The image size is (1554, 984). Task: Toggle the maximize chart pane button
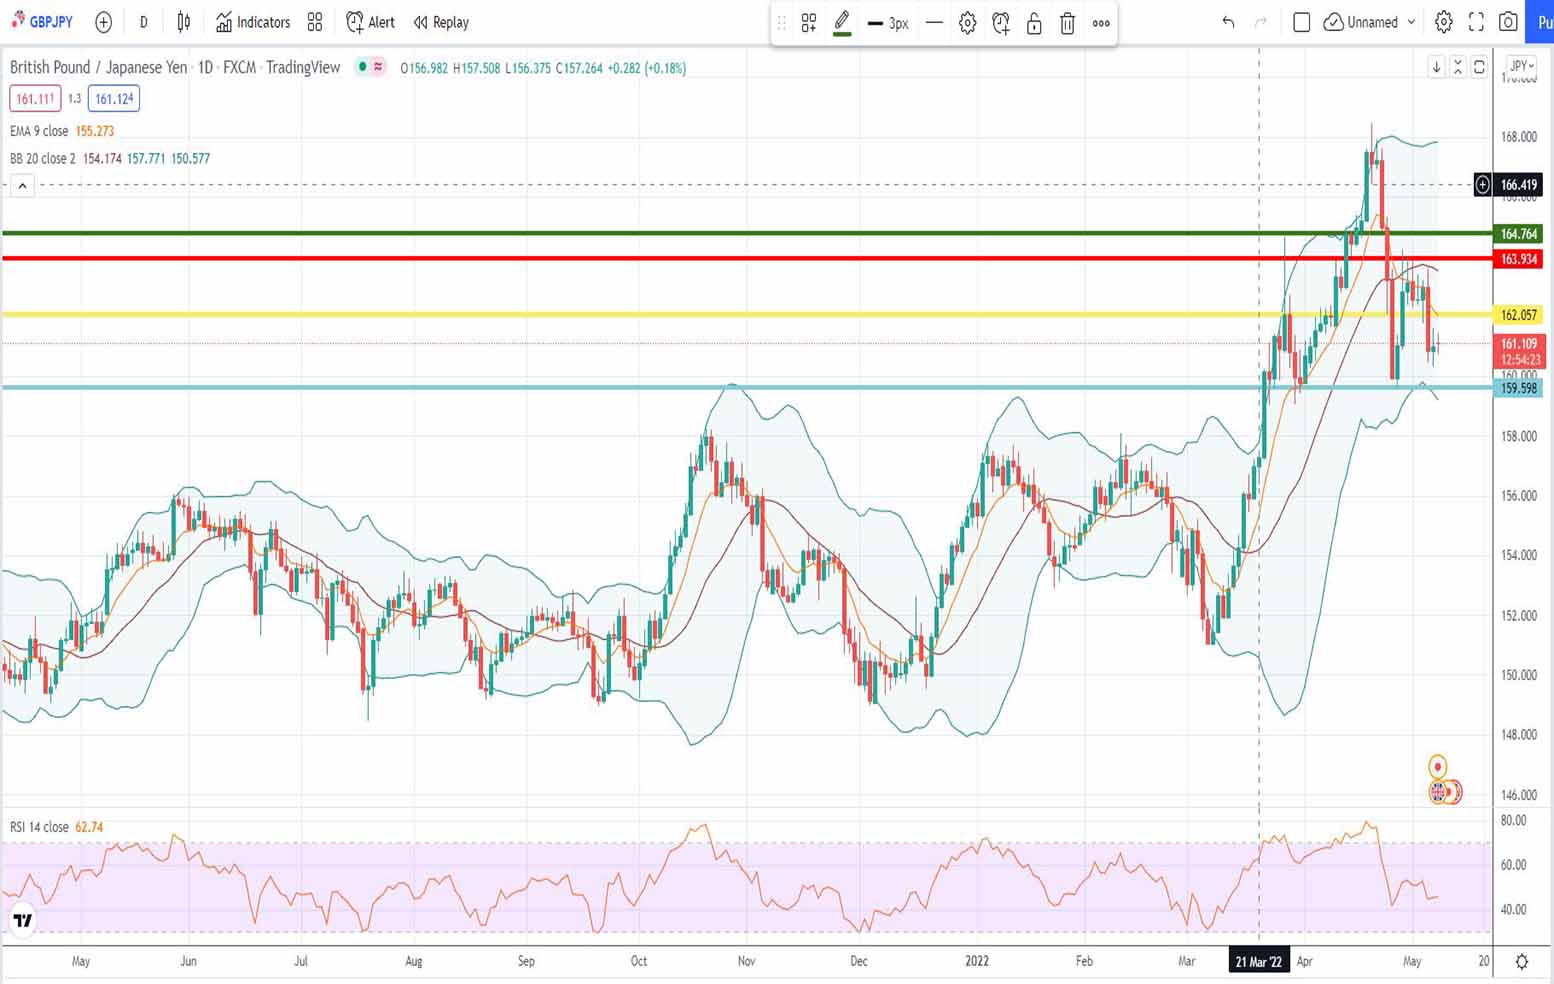(1479, 67)
